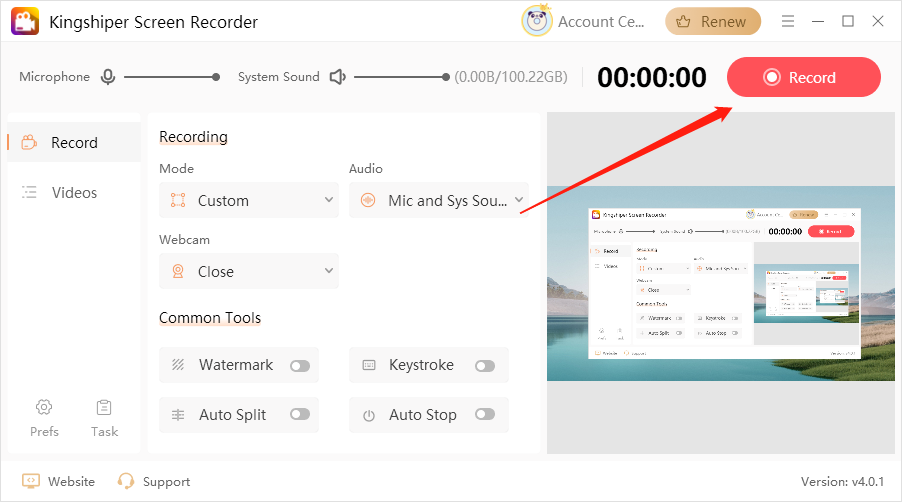Open the Task clipboard icon

(104, 407)
